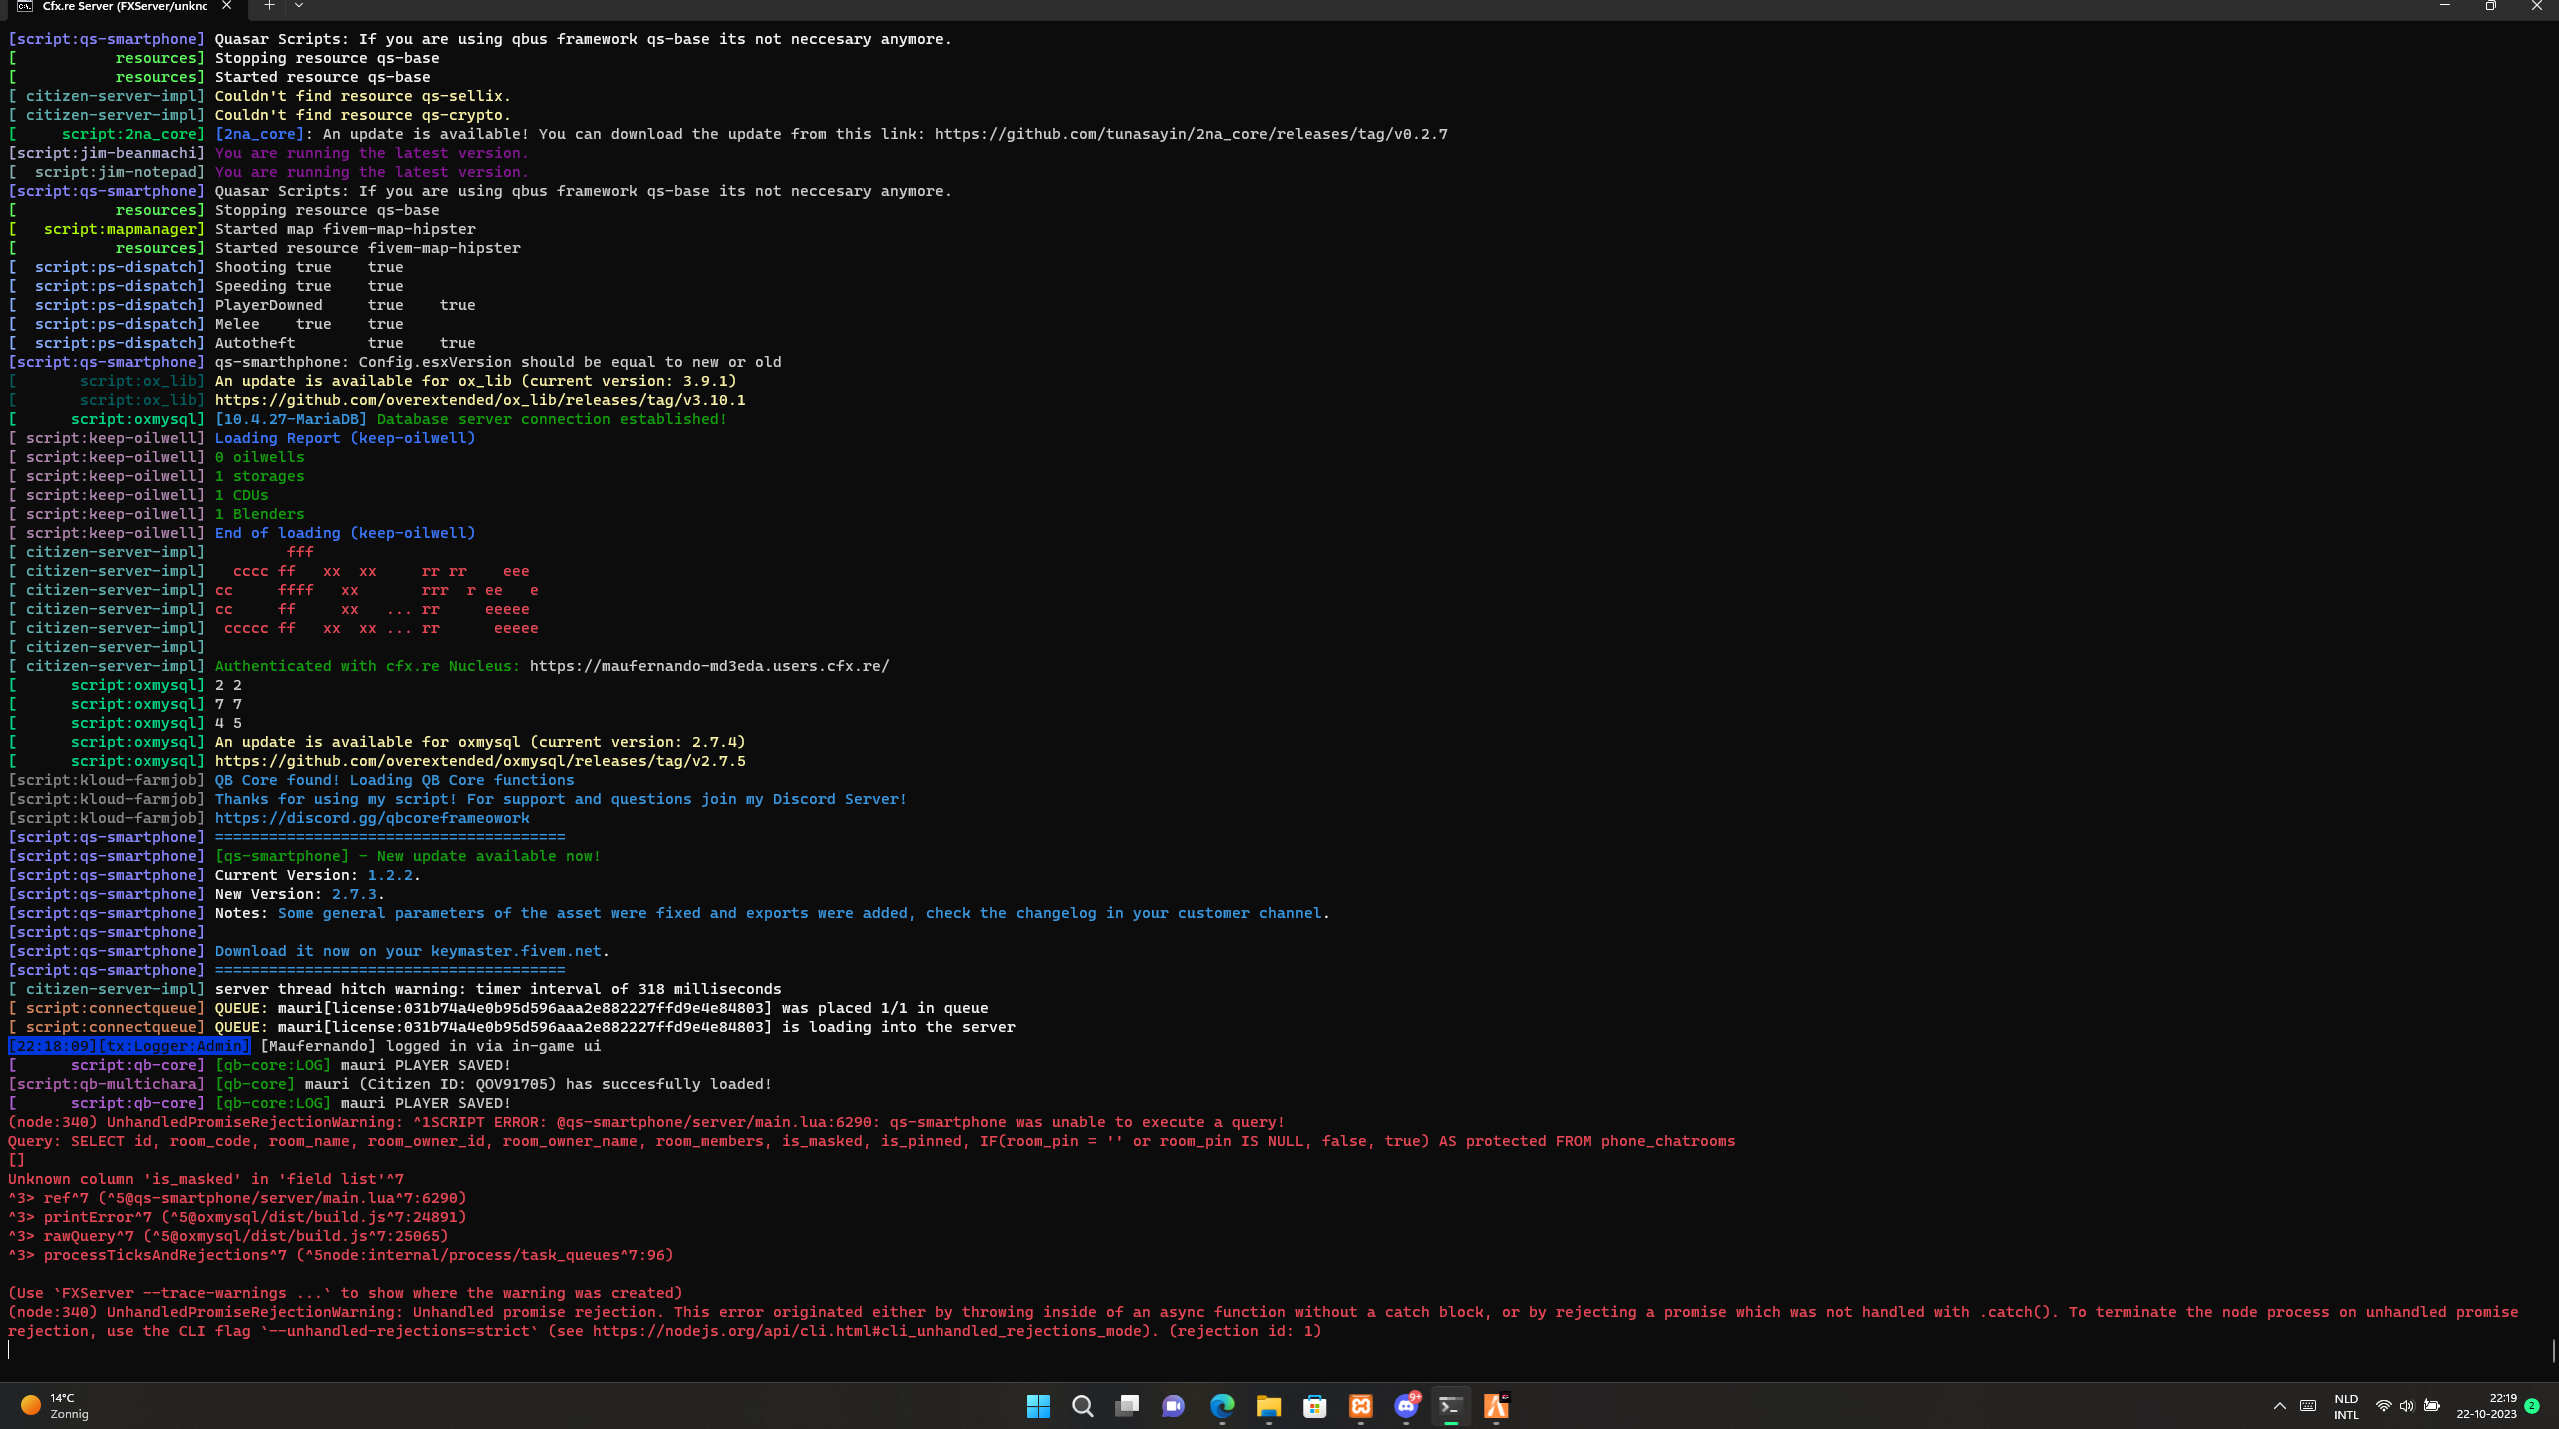Click the battery indicator in the system tray
This screenshot has width=2559, height=1429.
(x=2430, y=1406)
